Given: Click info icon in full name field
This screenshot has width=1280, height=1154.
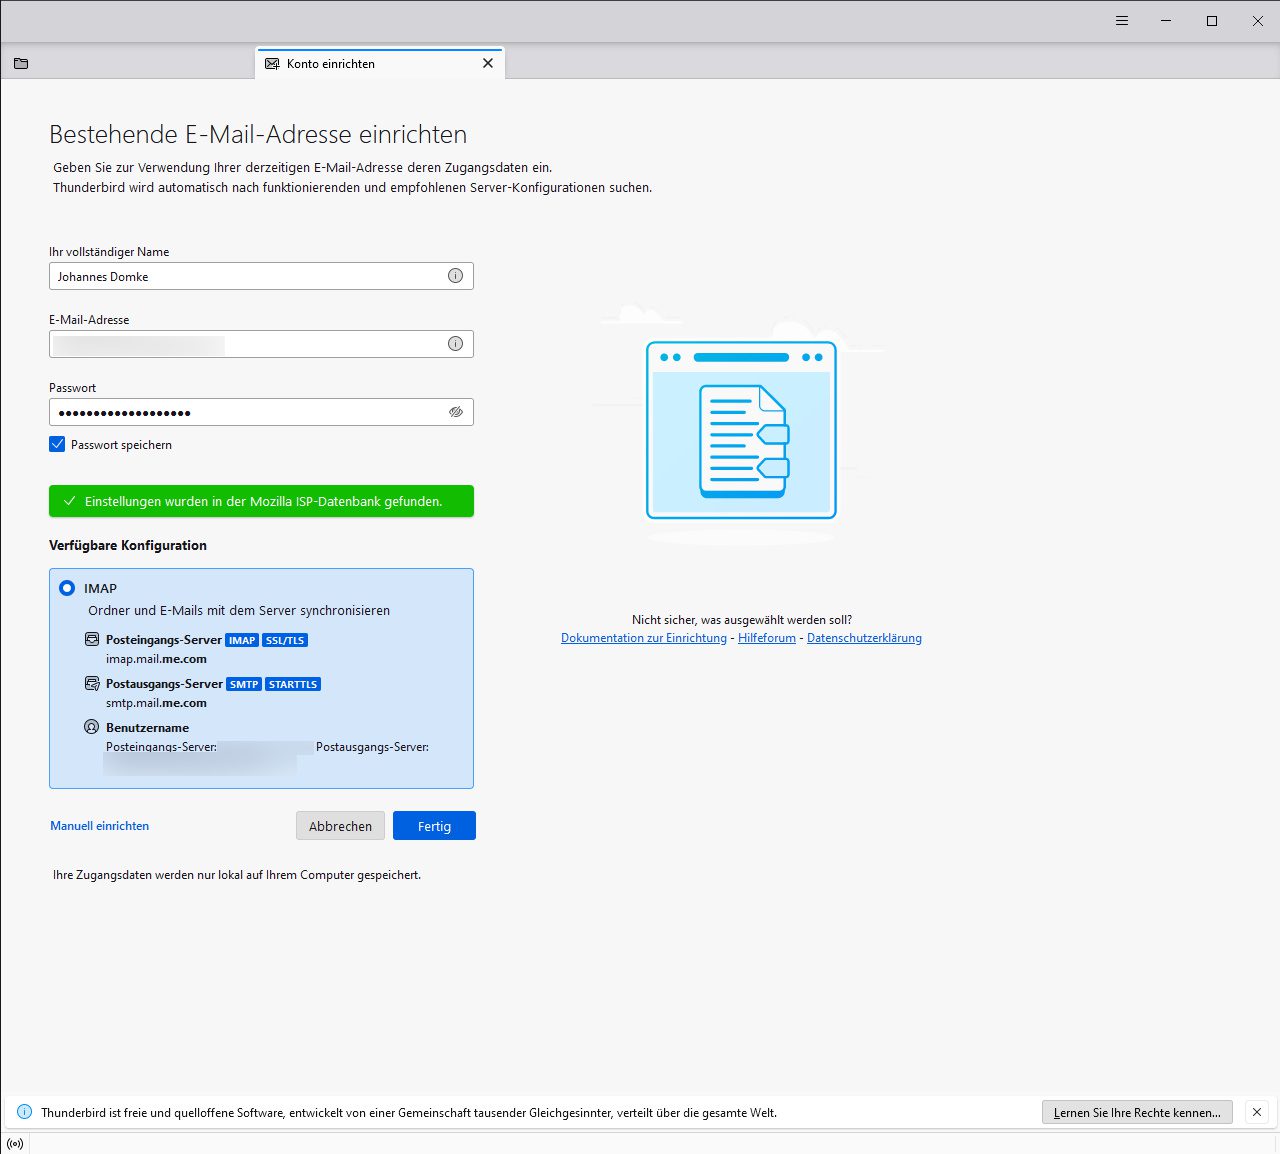Looking at the screenshot, I should (455, 276).
